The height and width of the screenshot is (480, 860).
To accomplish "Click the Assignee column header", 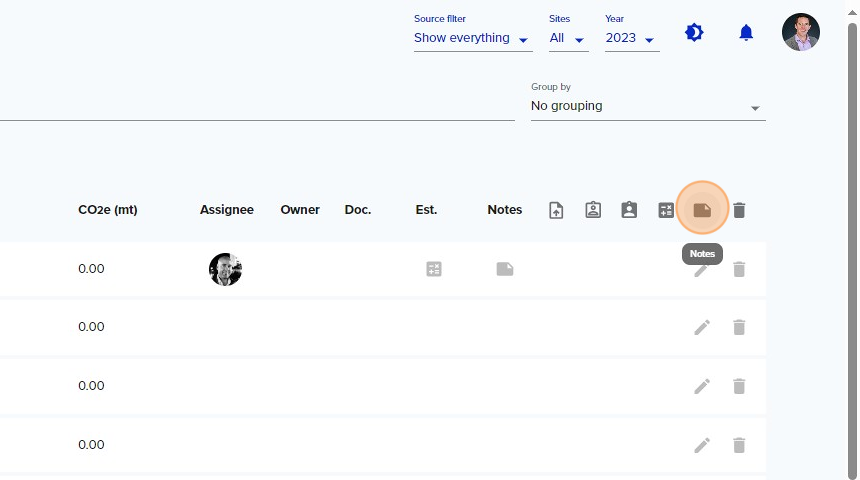I will coord(227,210).
